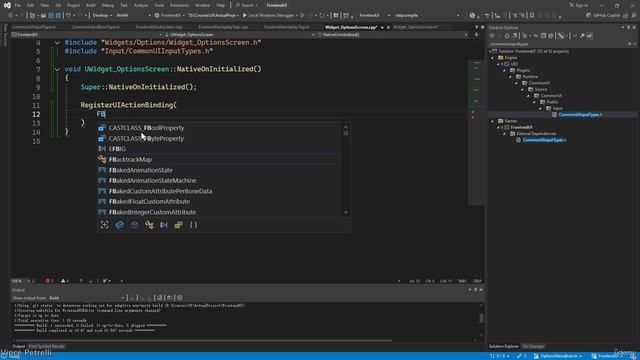Choose FBakedAnimationStateMachine suggestion
The width and height of the screenshot is (640, 360).
click(x=219, y=180)
